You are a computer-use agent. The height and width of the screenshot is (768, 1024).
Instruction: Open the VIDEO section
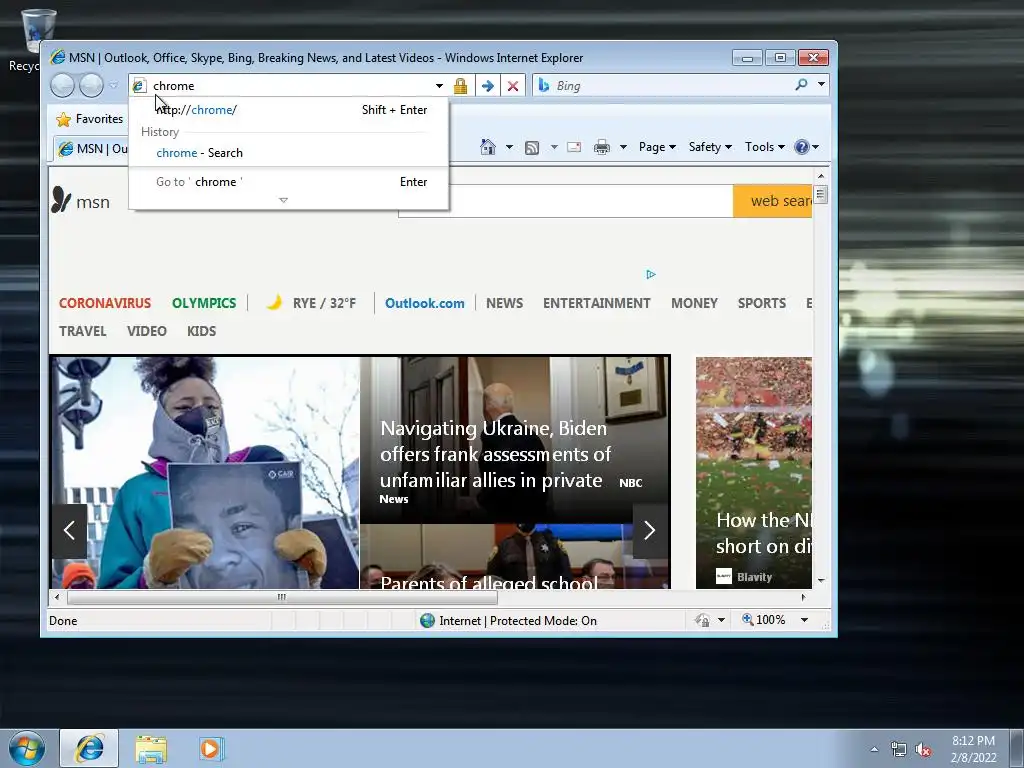coord(147,331)
